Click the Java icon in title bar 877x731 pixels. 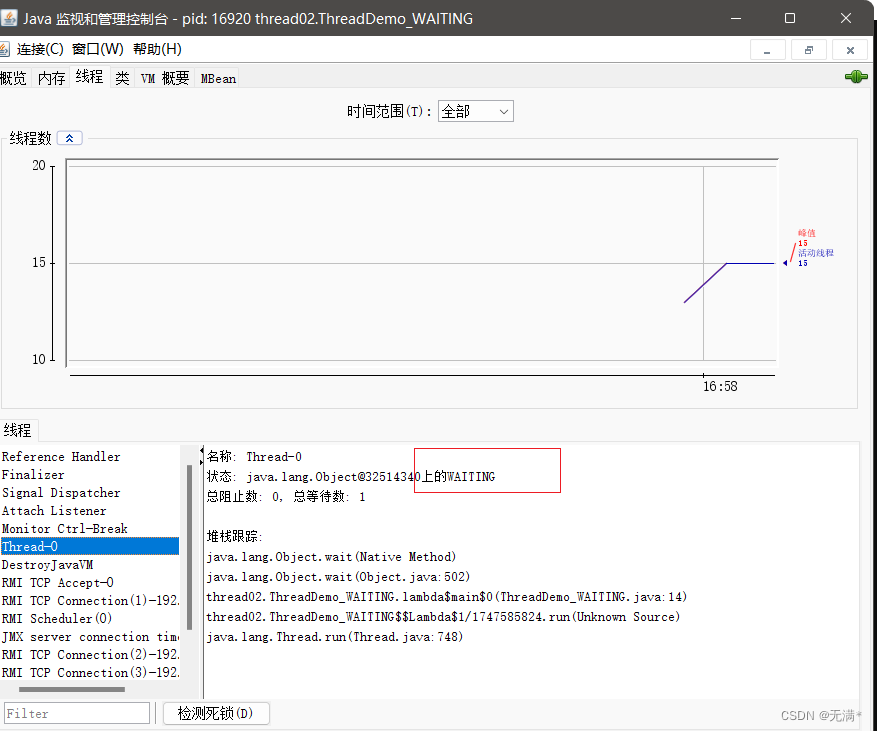[x=9, y=19]
